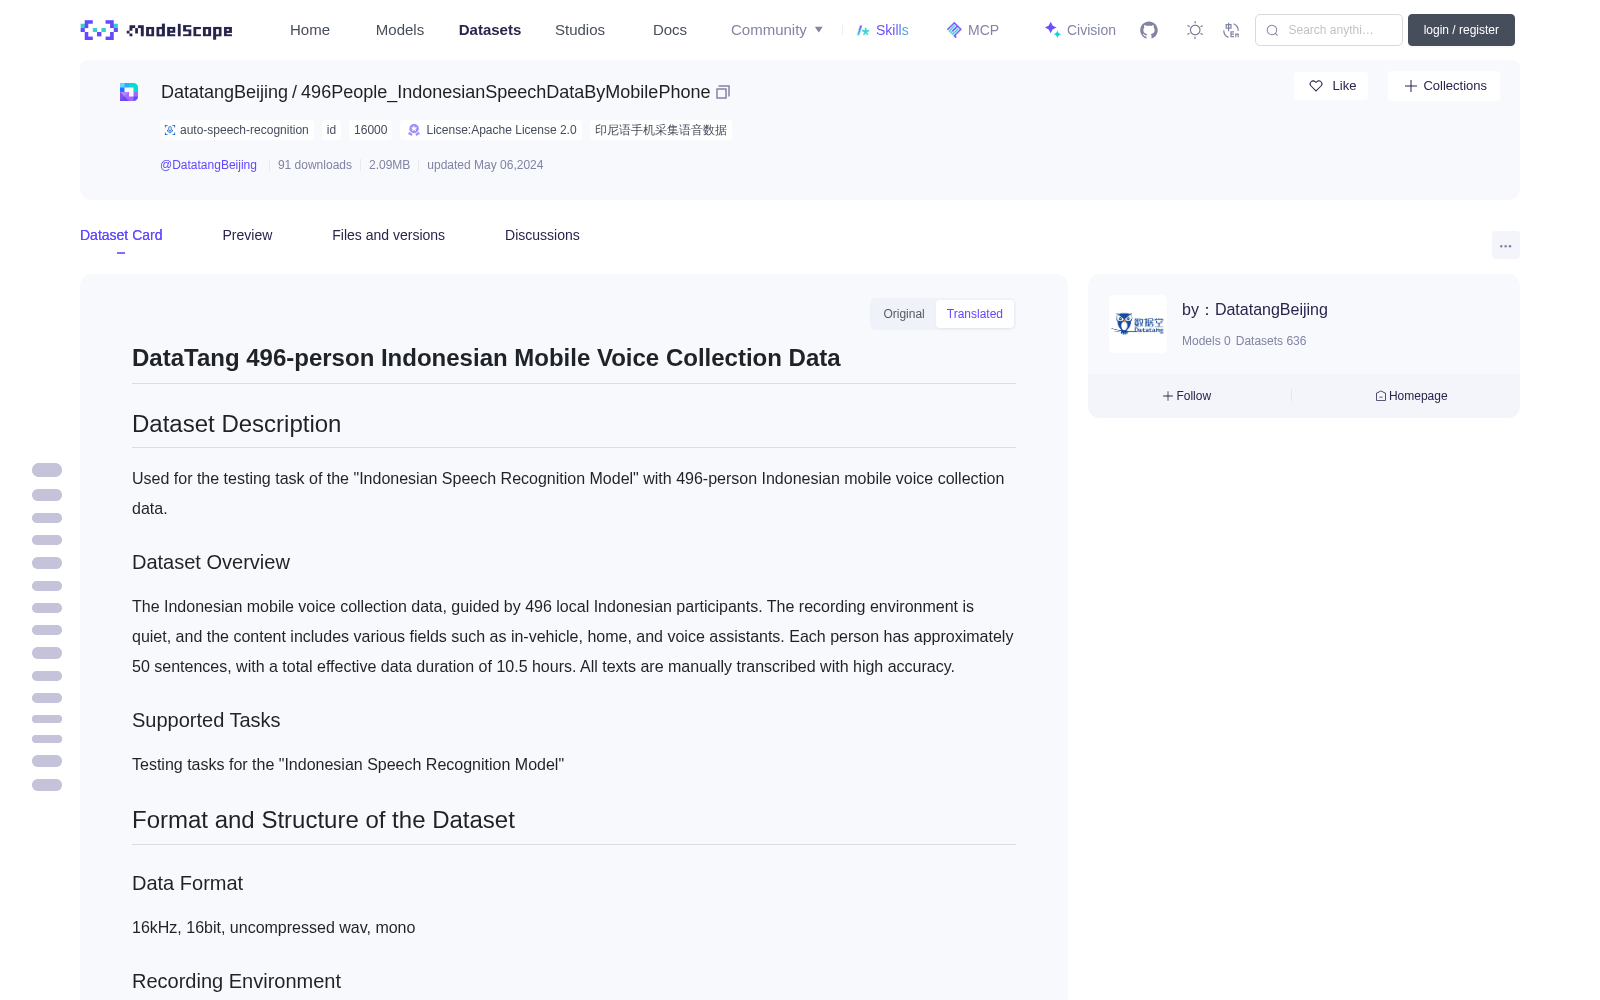
Task: Click the ModelScope logo
Action: pos(156,30)
